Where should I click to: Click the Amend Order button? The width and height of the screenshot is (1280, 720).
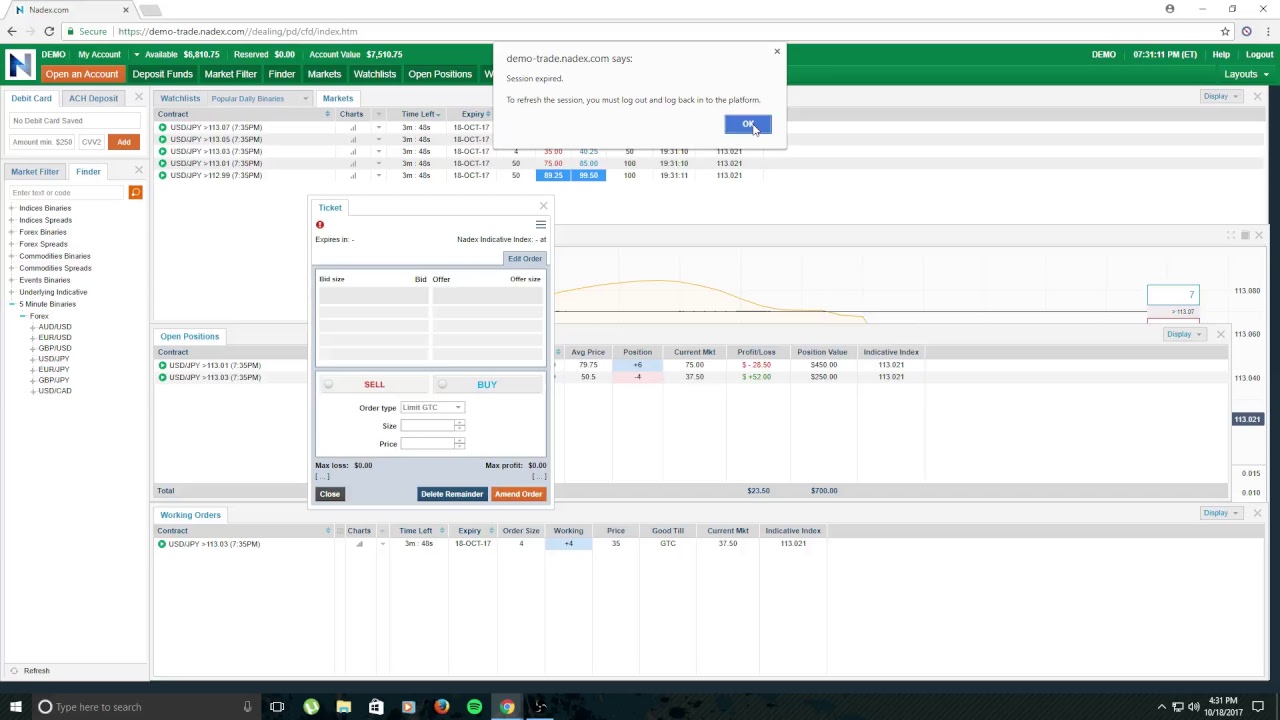(518, 494)
